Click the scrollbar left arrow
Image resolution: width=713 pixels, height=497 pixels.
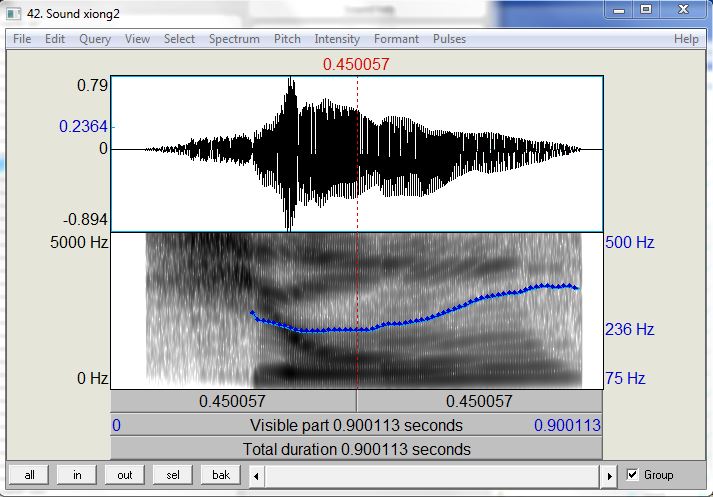[256, 476]
